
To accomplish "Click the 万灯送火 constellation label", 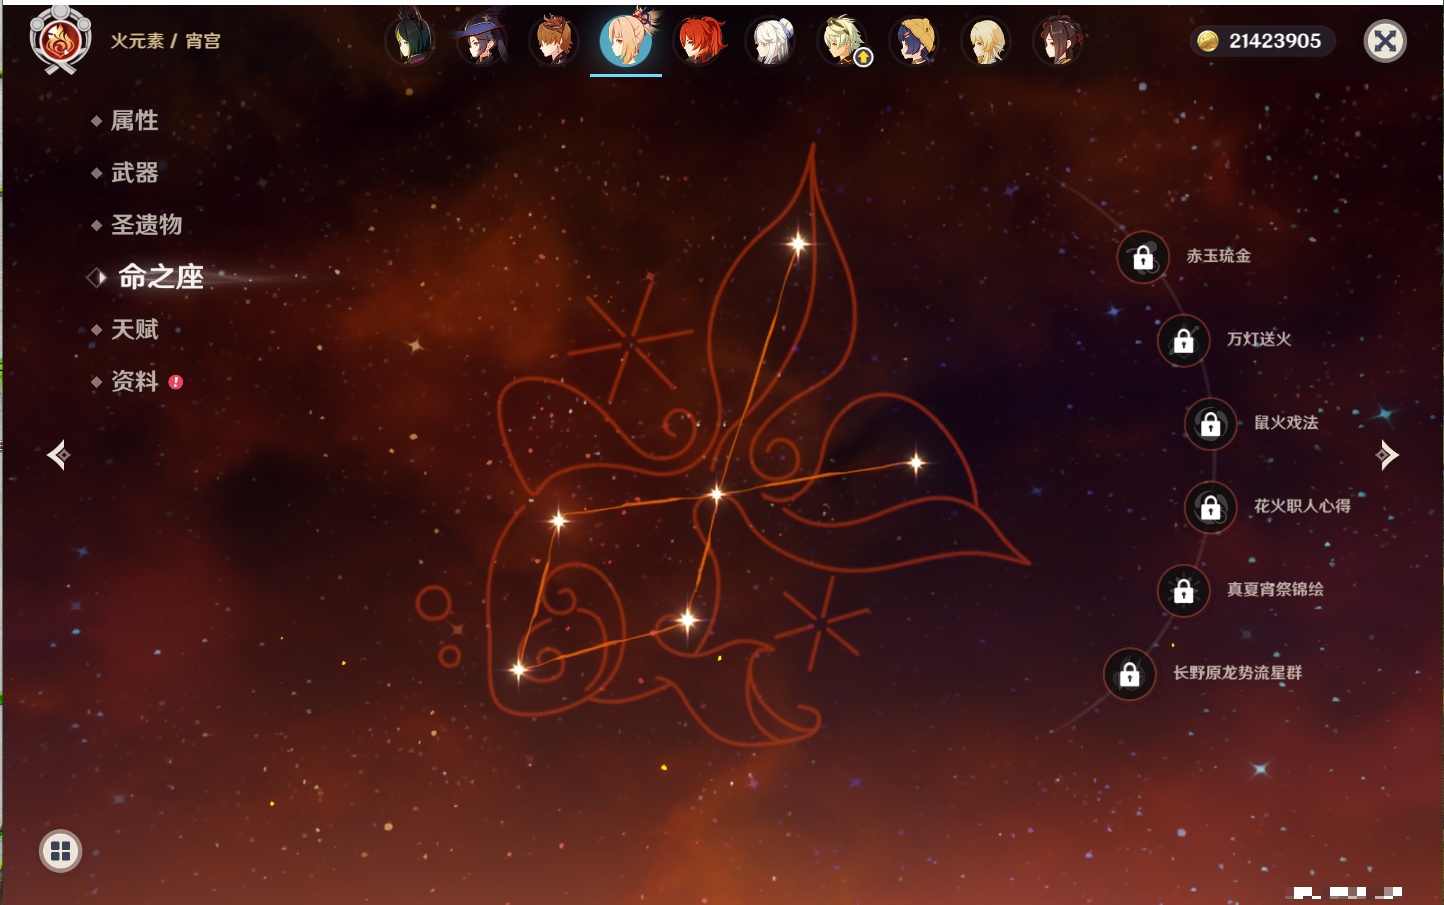I will (1259, 339).
